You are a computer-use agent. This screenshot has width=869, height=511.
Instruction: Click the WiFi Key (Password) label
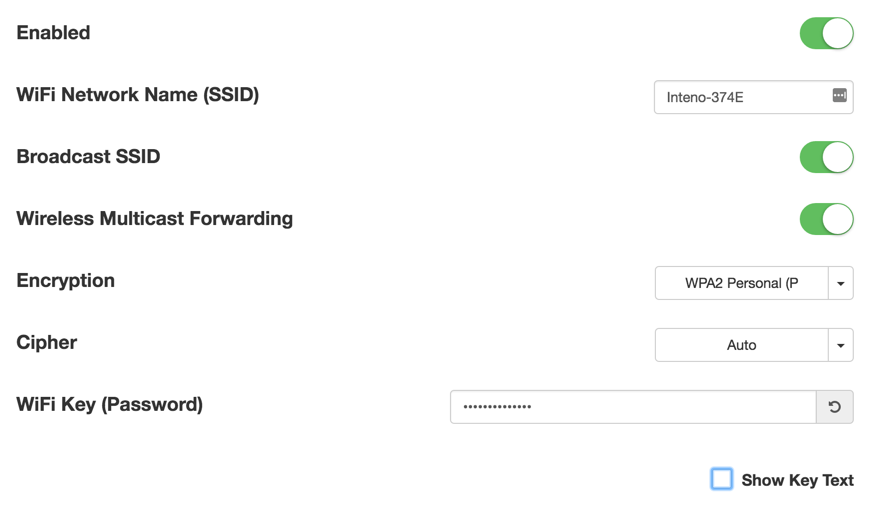110,405
